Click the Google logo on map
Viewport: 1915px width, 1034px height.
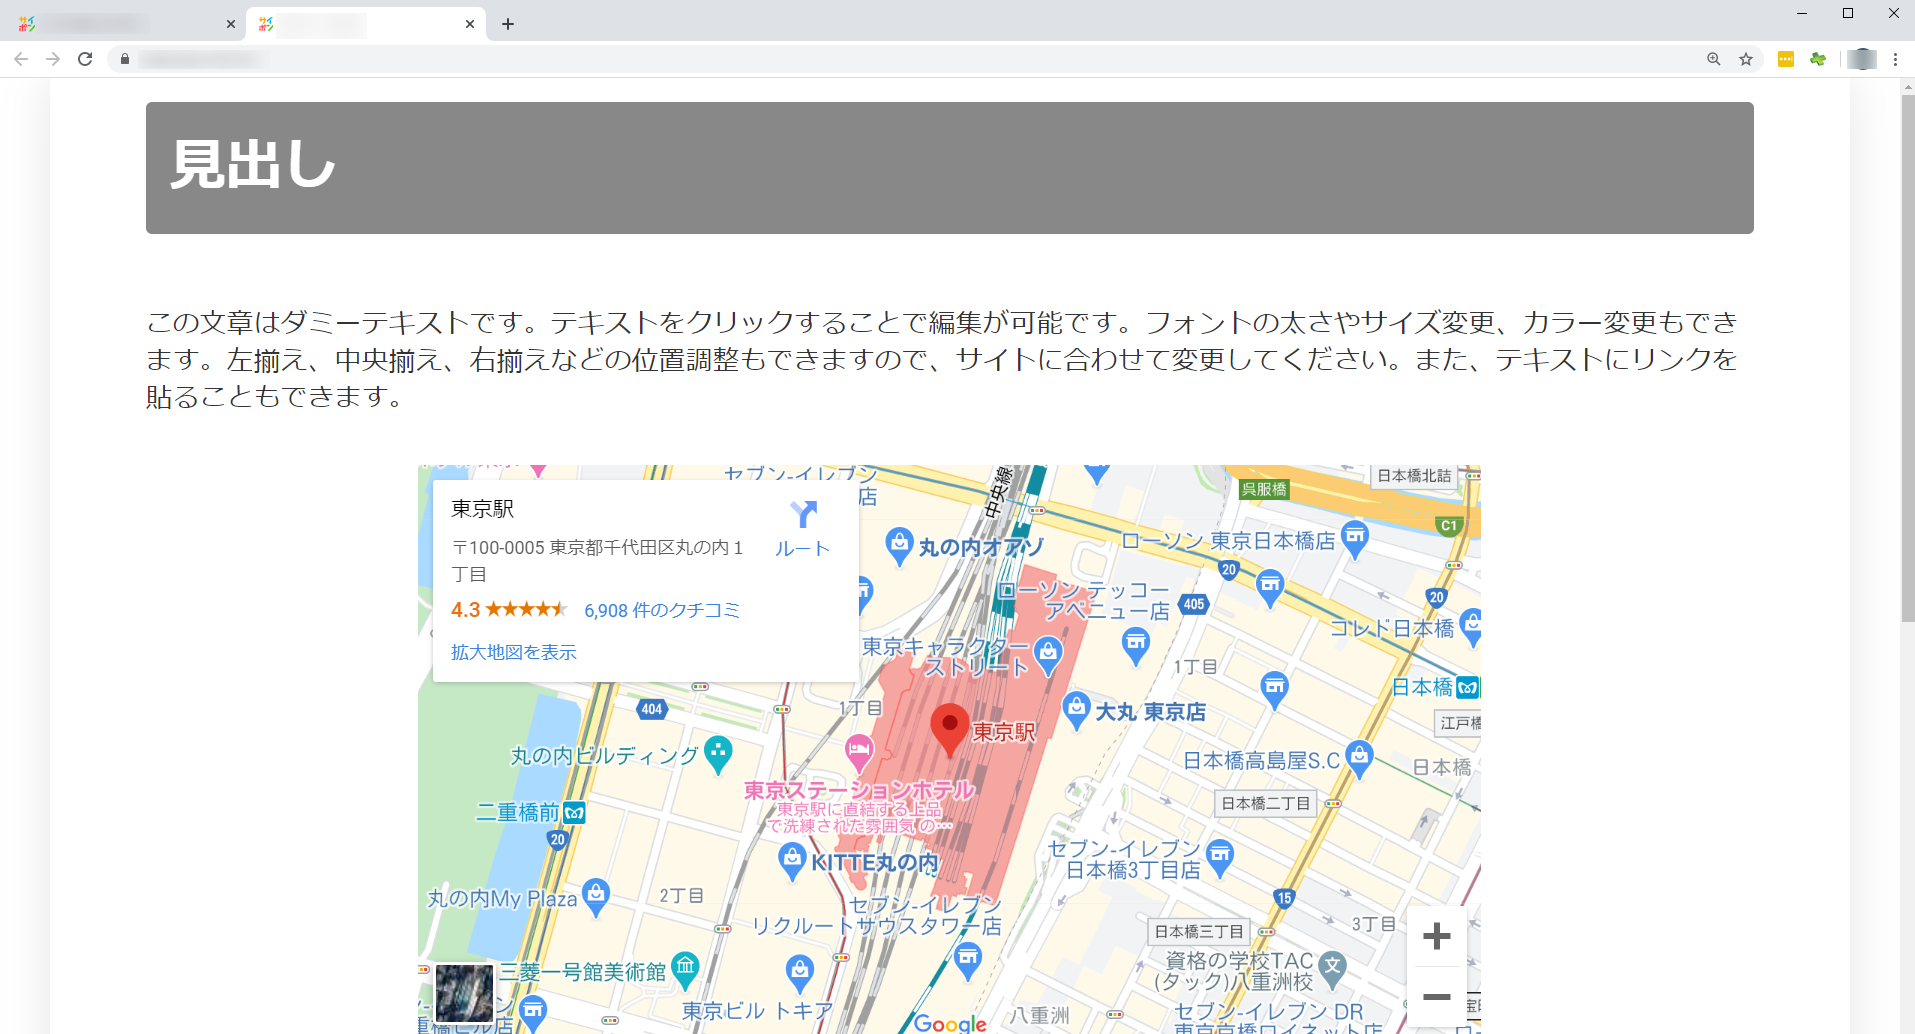[x=950, y=1023]
